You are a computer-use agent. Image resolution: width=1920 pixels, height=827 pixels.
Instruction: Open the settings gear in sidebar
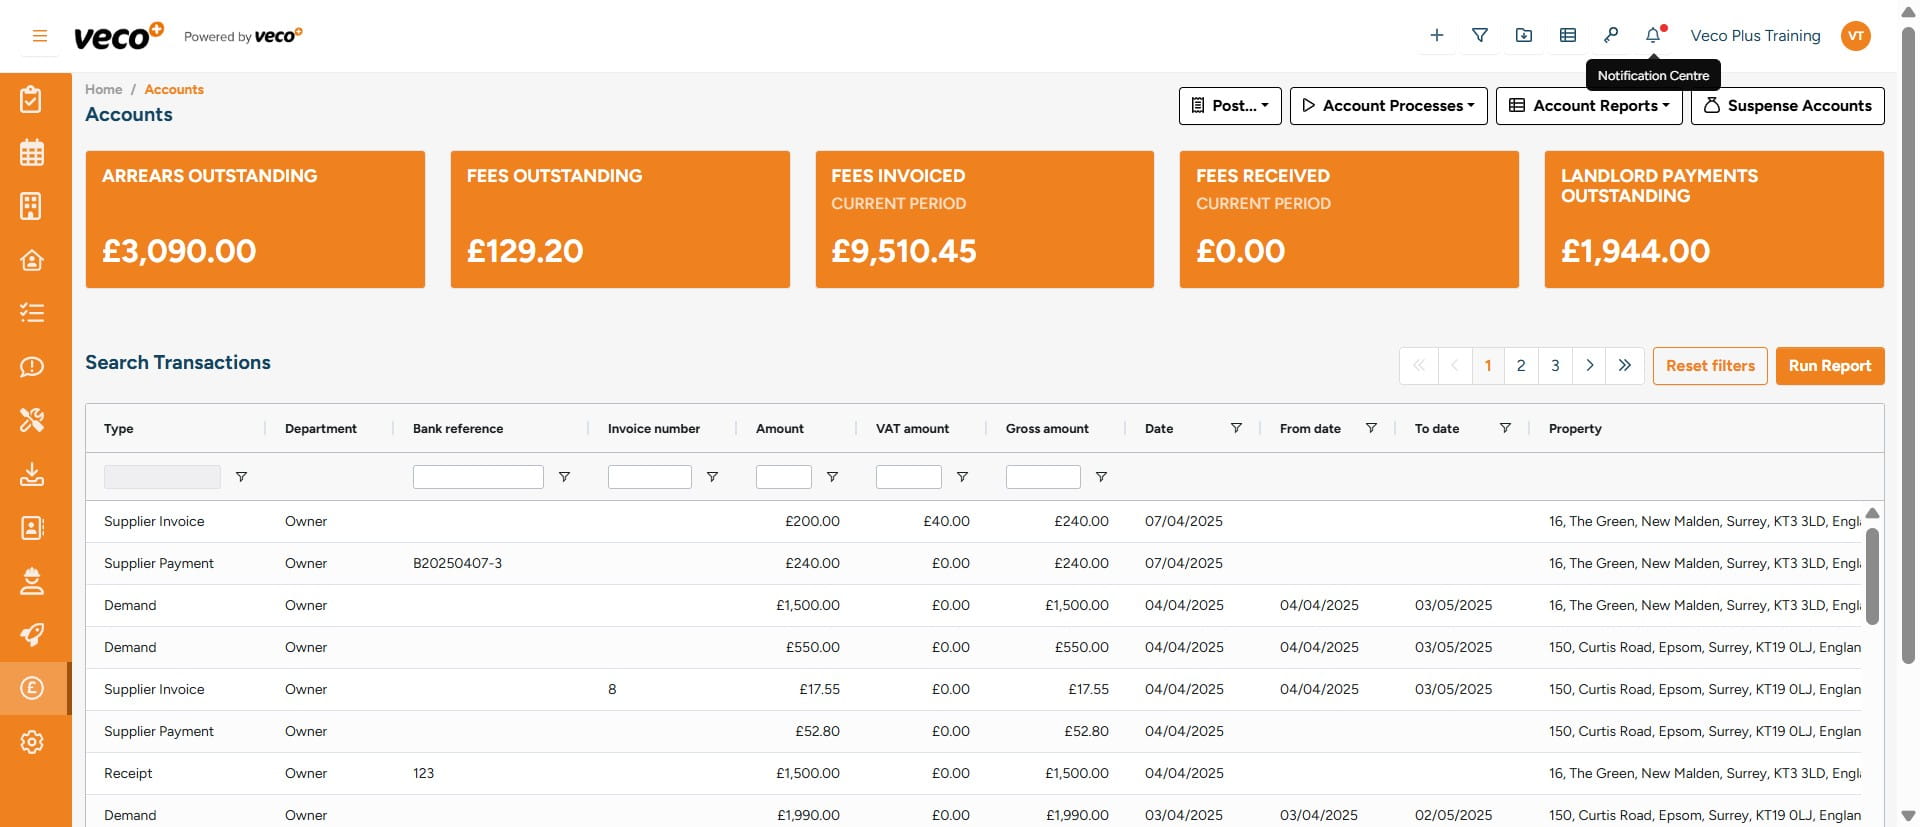coord(32,742)
